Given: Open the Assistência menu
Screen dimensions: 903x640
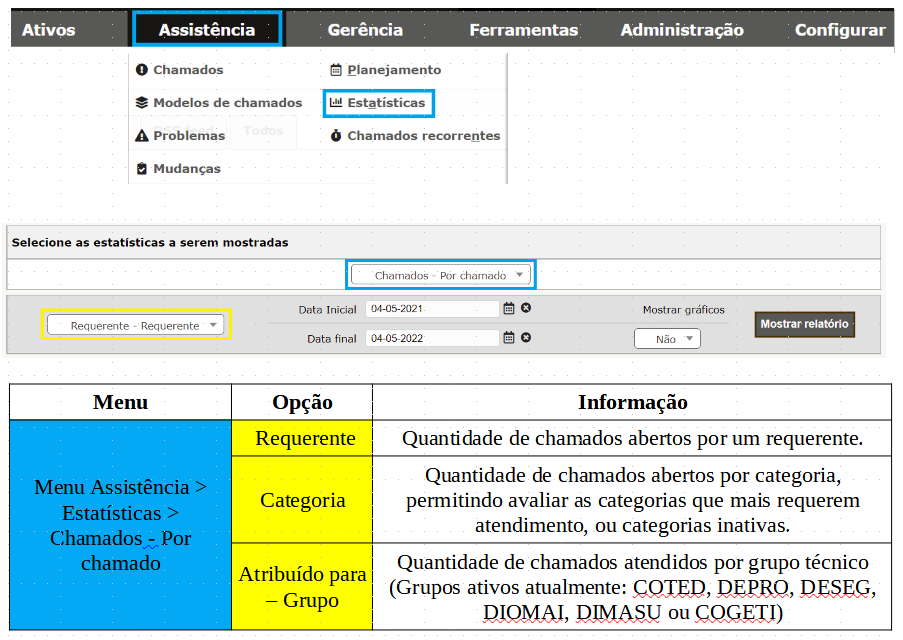Looking at the screenshot, I should coord(207,29).
